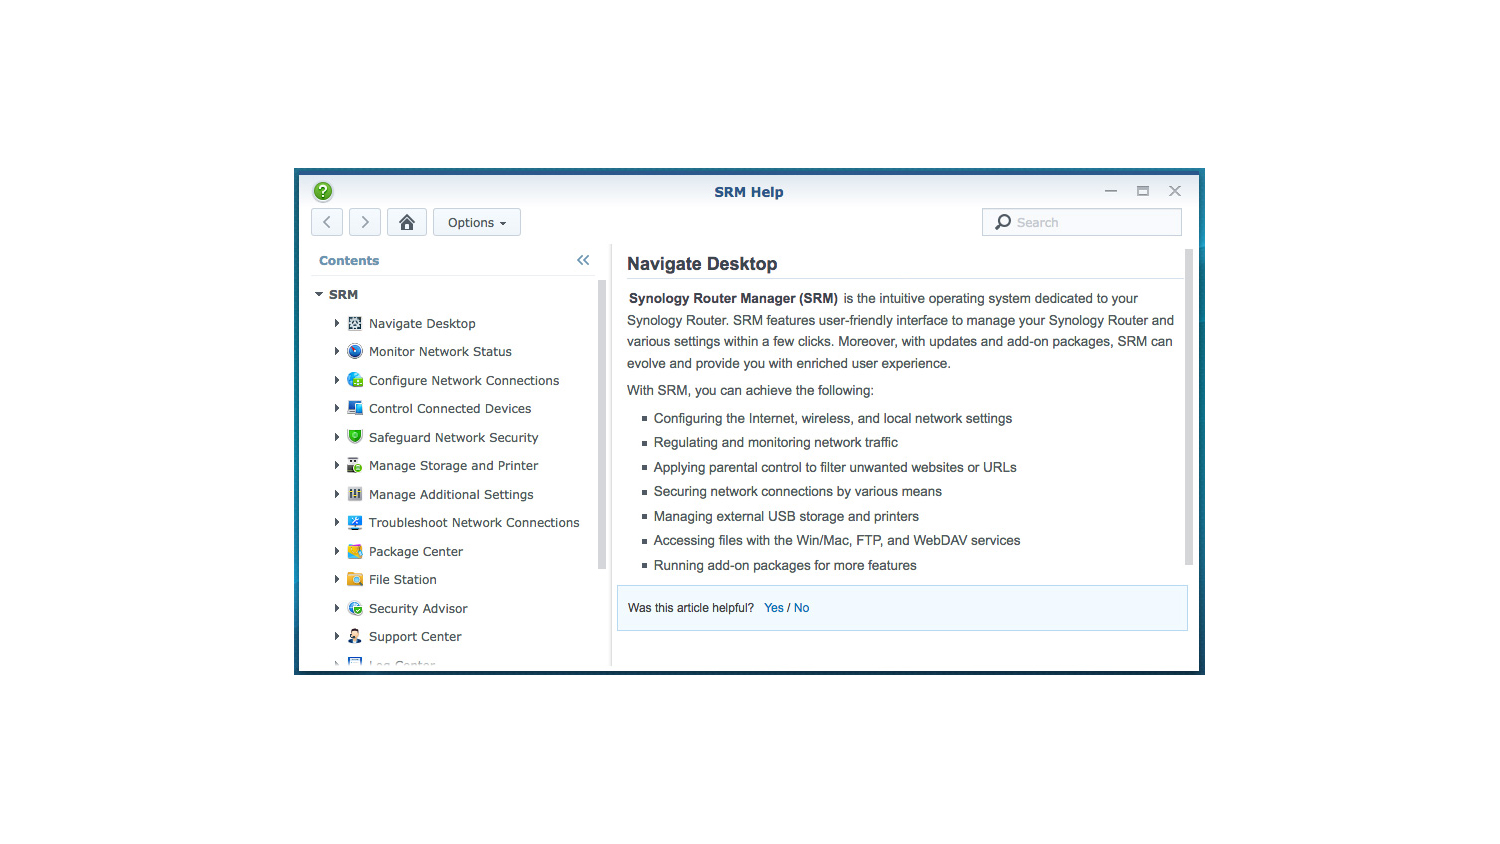Open the Configure Network Connections topic
Screen dimensions: 1500x844
[464, 380]
